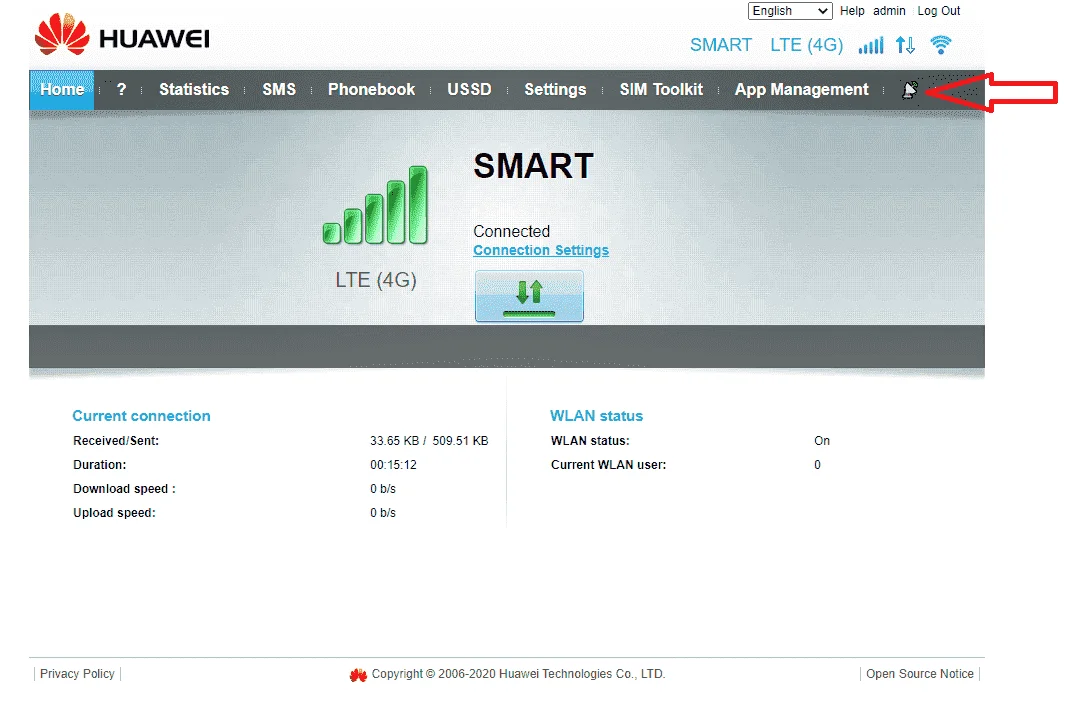The height and width of the screenshot is (728, 1071).
Task: Click the Help link
Action: [852, 11]
